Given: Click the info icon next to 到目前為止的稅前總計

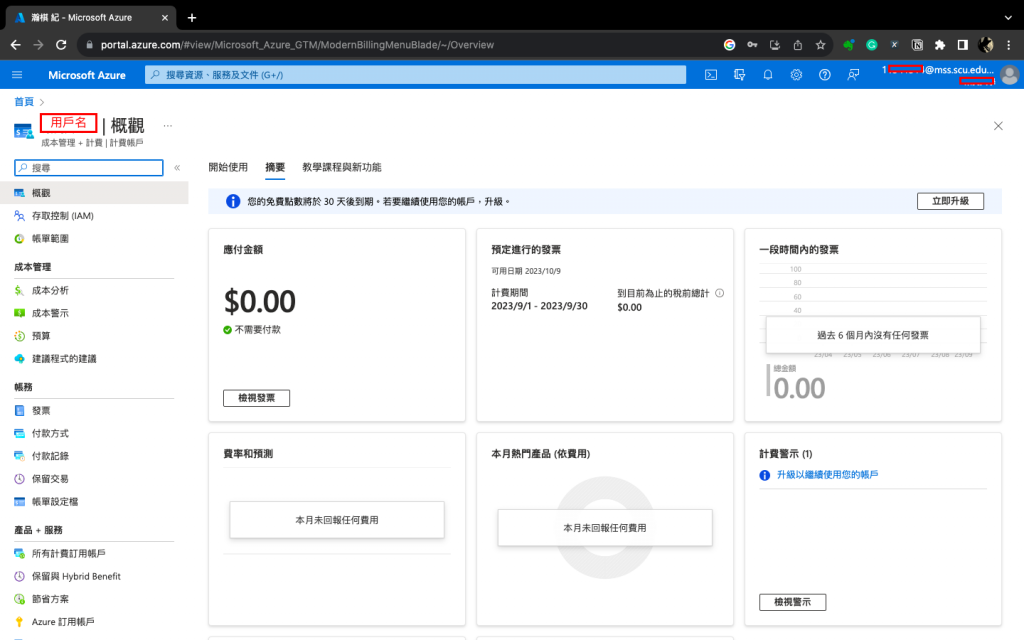Looking at the screenshot, I should [x=720, y=293].
